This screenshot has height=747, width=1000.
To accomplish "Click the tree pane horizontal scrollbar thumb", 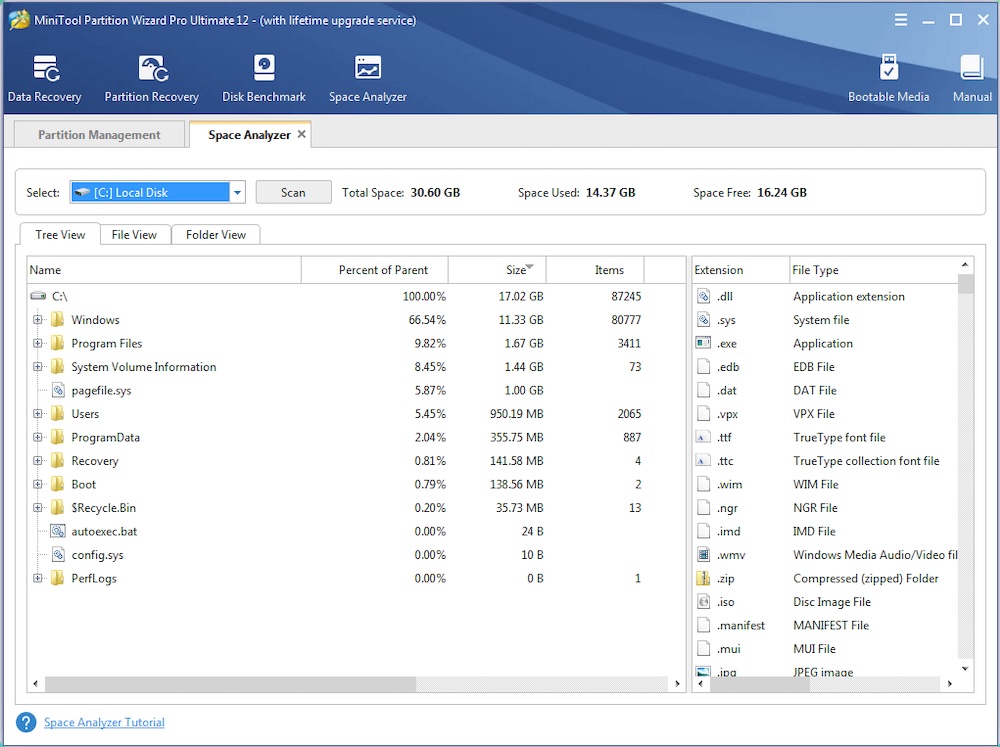I will [230, 684].
